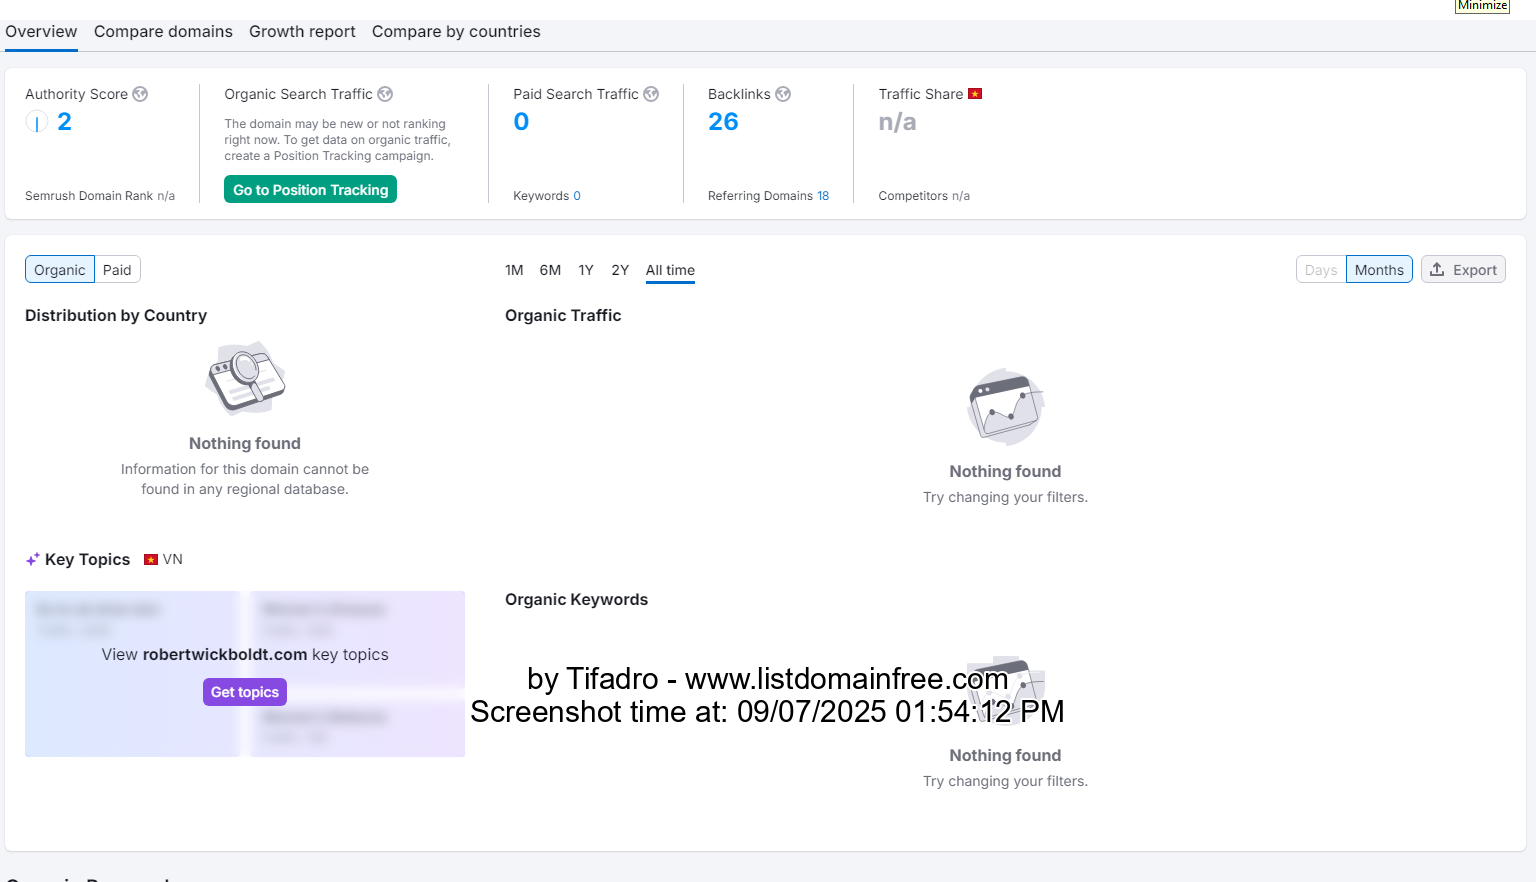Click the globe icon next to Organic Search Traffic
This screenshot has height=882, width=1536.
click(x=385, y=94)
